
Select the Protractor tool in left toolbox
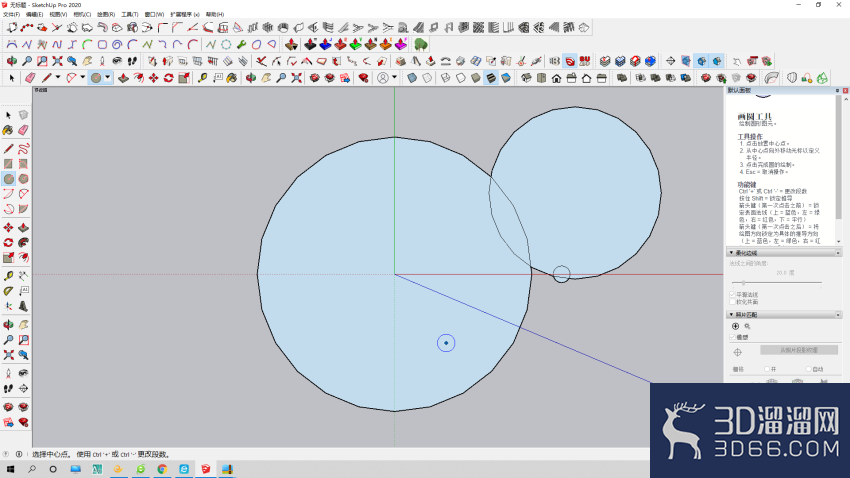[8, 291]
